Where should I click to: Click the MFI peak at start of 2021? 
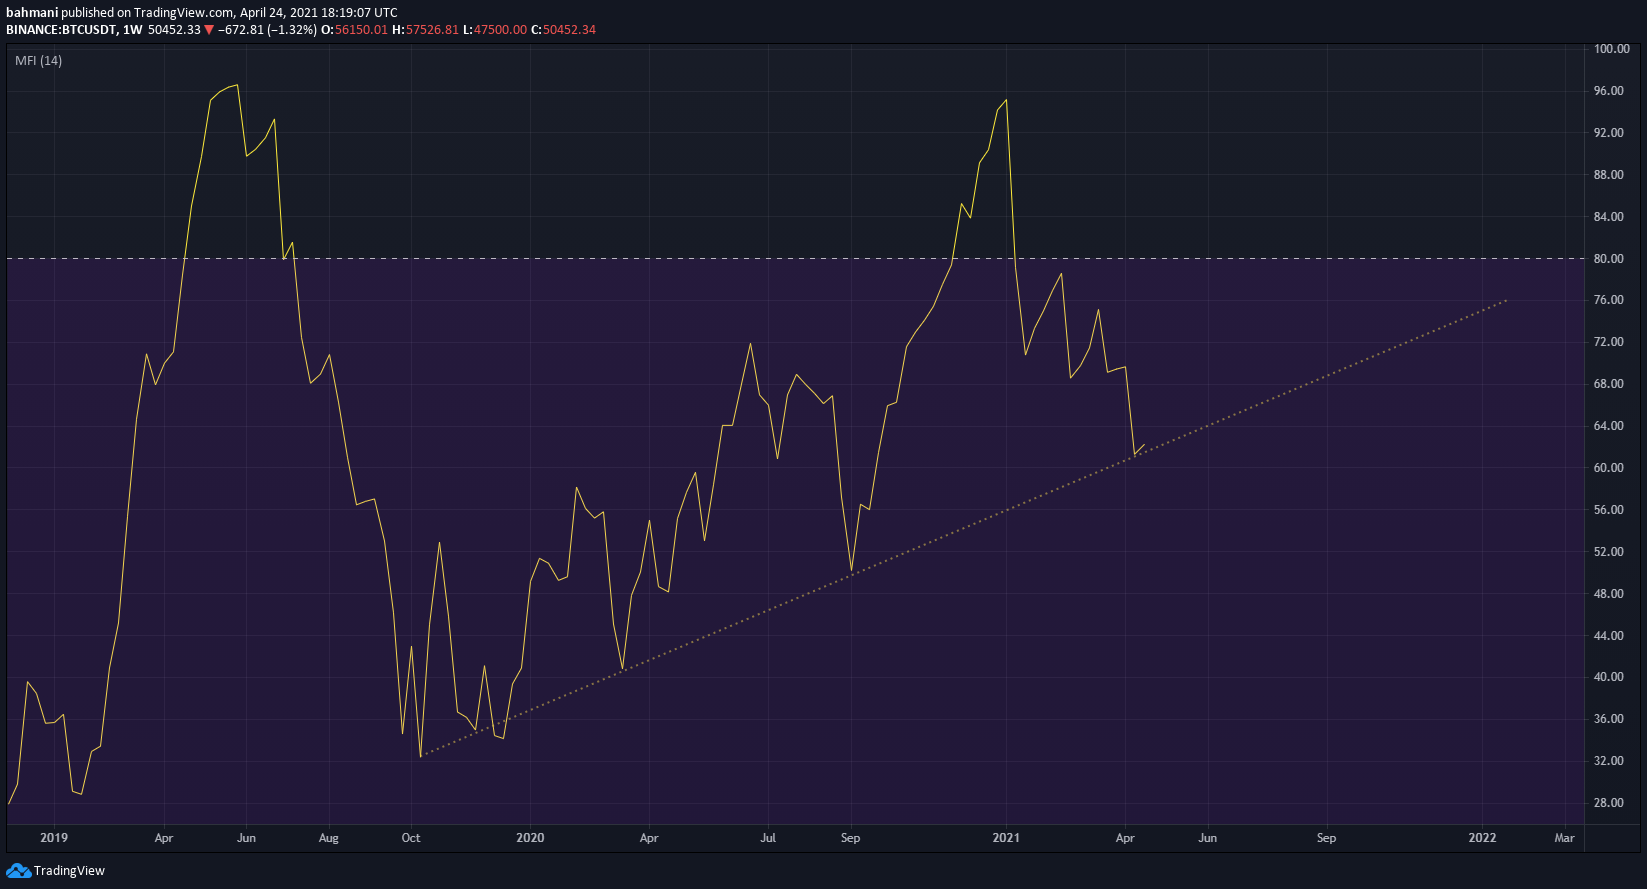pos(1006,100)
